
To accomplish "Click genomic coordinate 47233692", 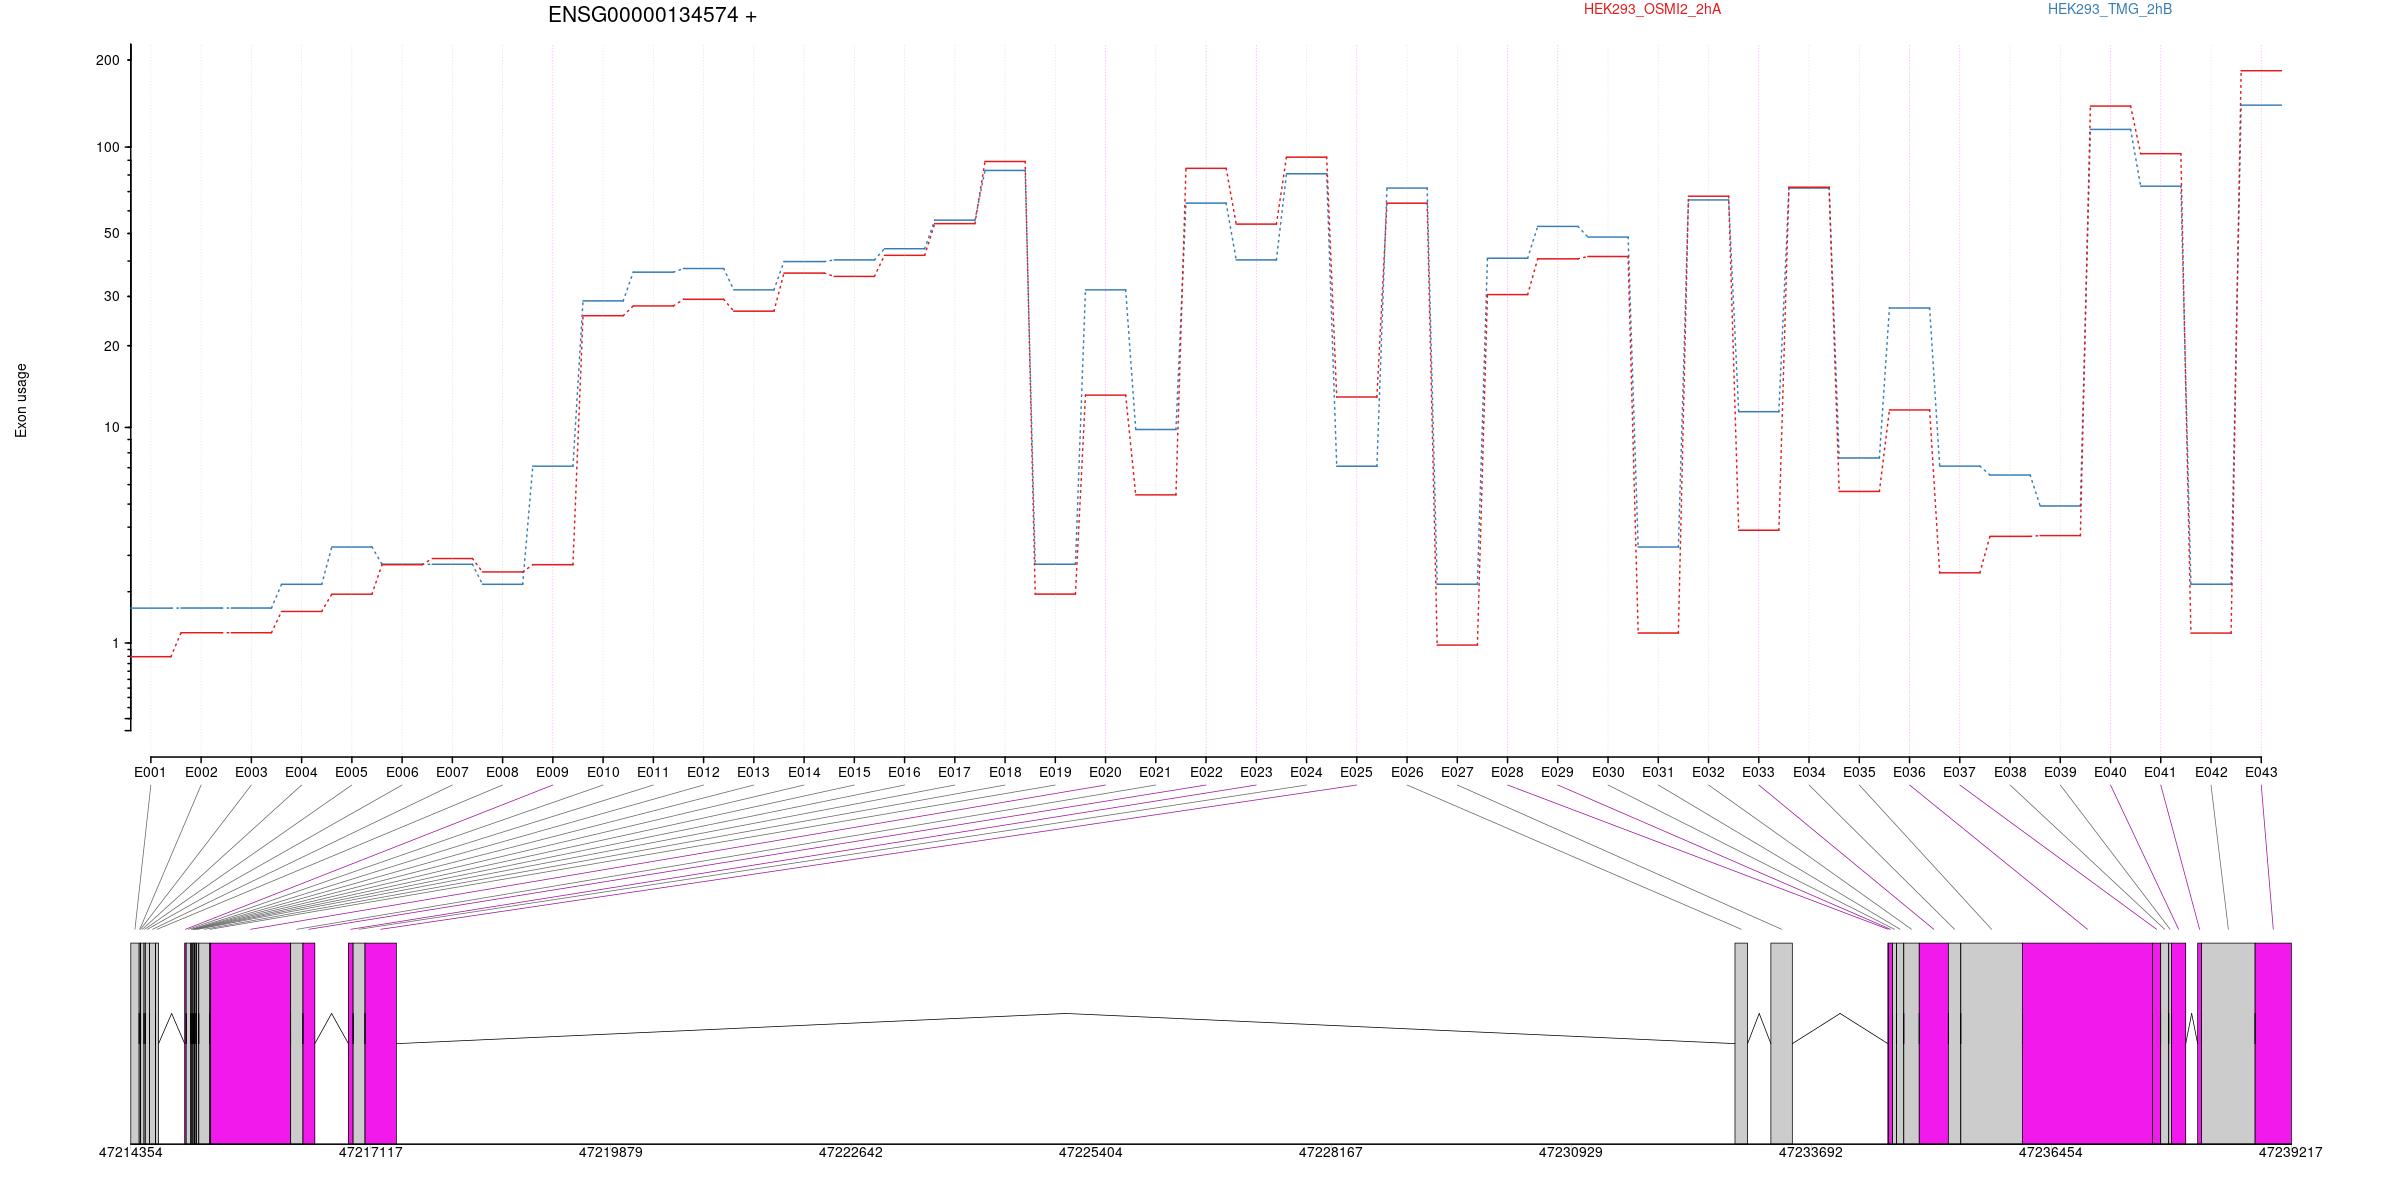I will pyautogui.click(x=1810, y=1152).
